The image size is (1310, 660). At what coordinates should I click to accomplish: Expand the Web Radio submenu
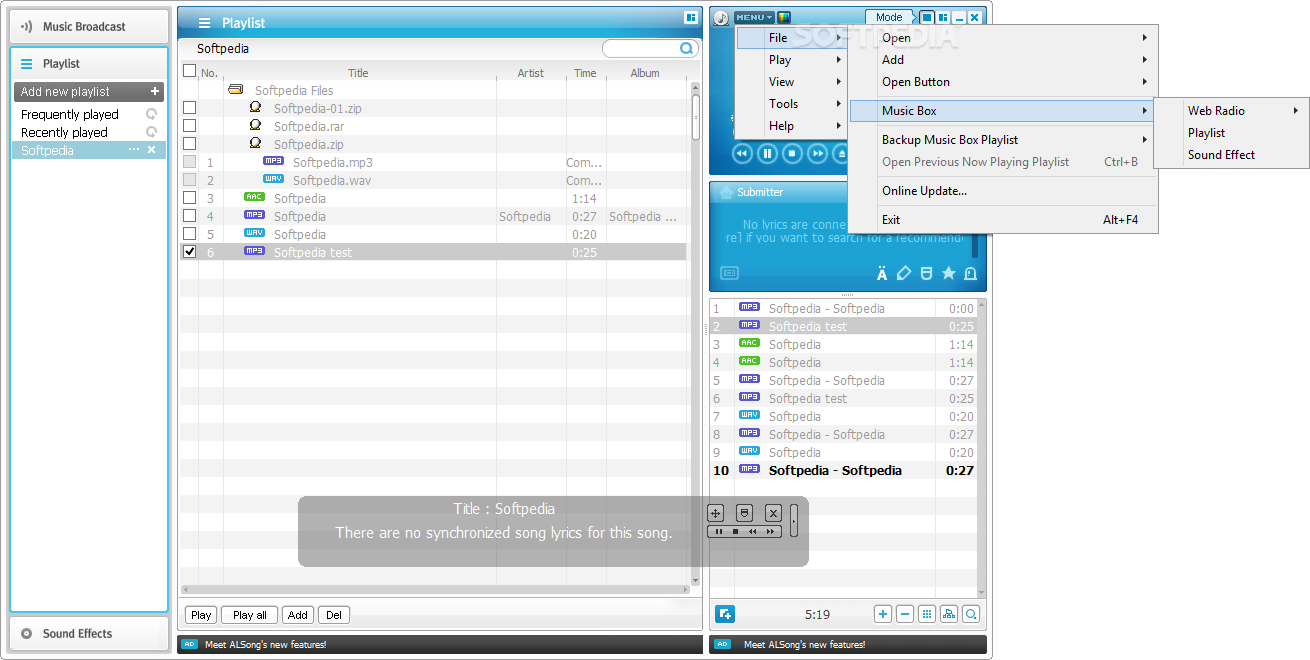1232,111
